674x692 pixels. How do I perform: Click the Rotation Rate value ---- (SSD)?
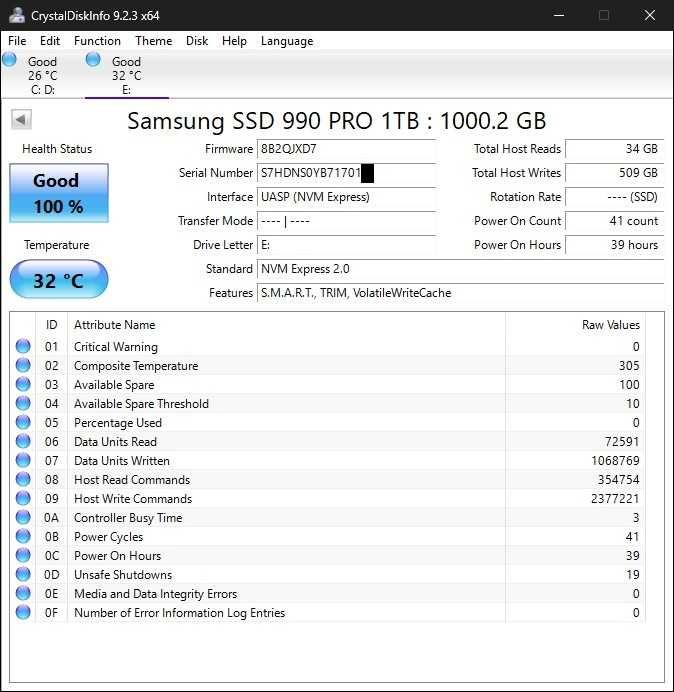[614, 197]
